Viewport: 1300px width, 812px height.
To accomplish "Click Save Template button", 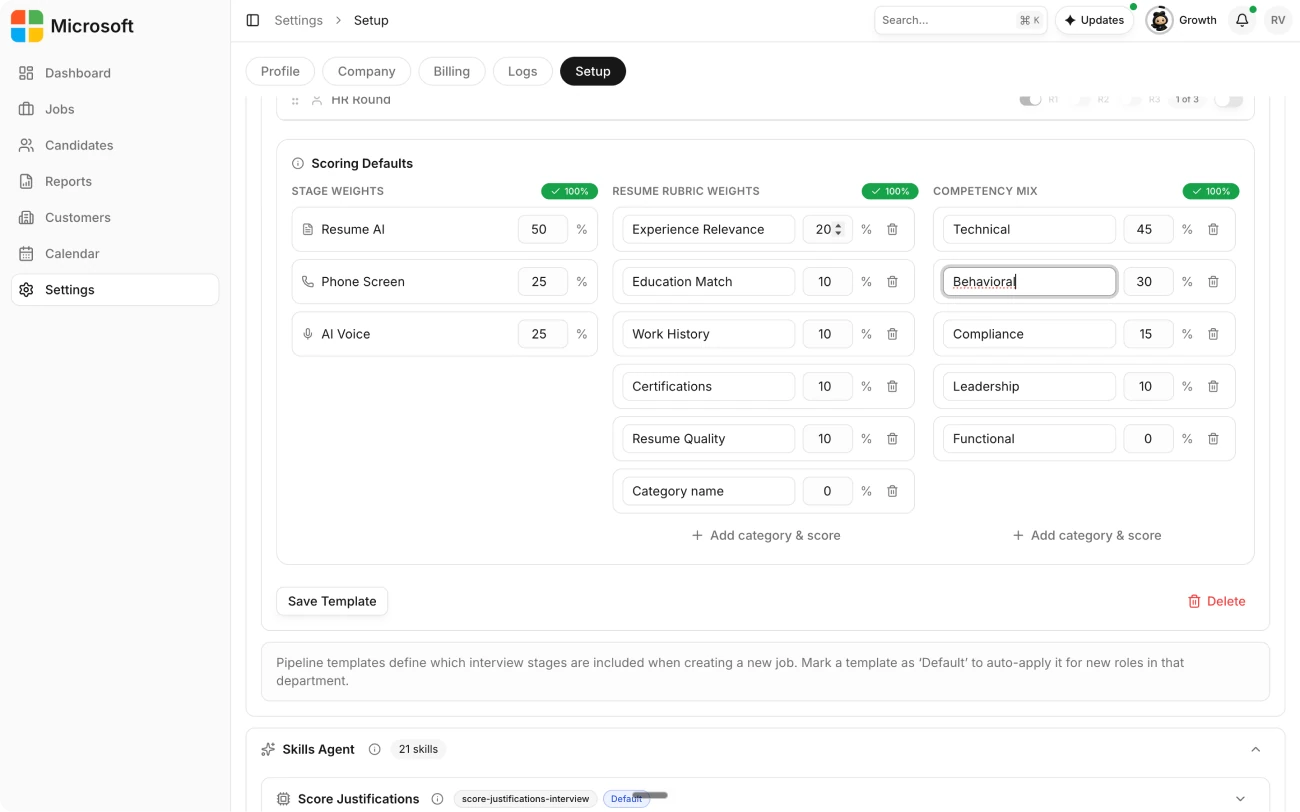I will 332,601.
